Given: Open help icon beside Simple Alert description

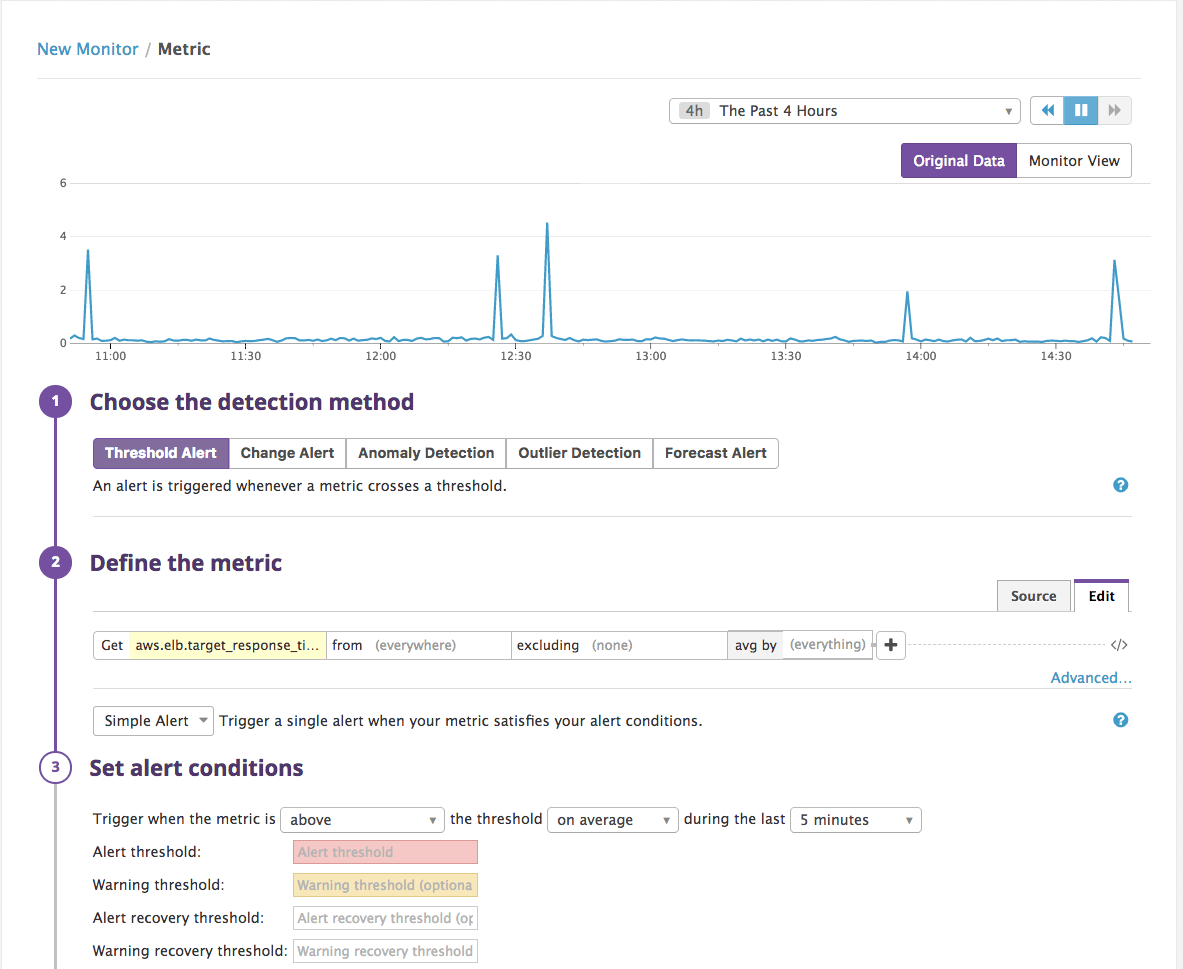Looking at the screenshot, I should click(x=1120, y=720).
